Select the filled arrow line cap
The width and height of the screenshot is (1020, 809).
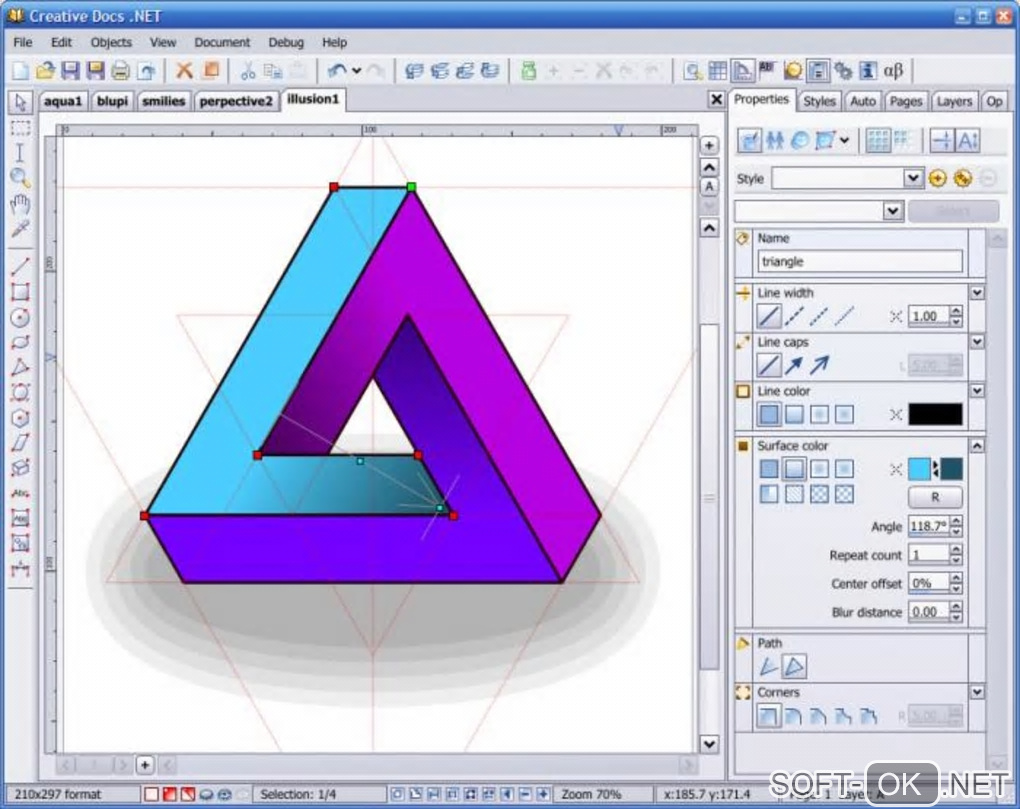(794, 365)
